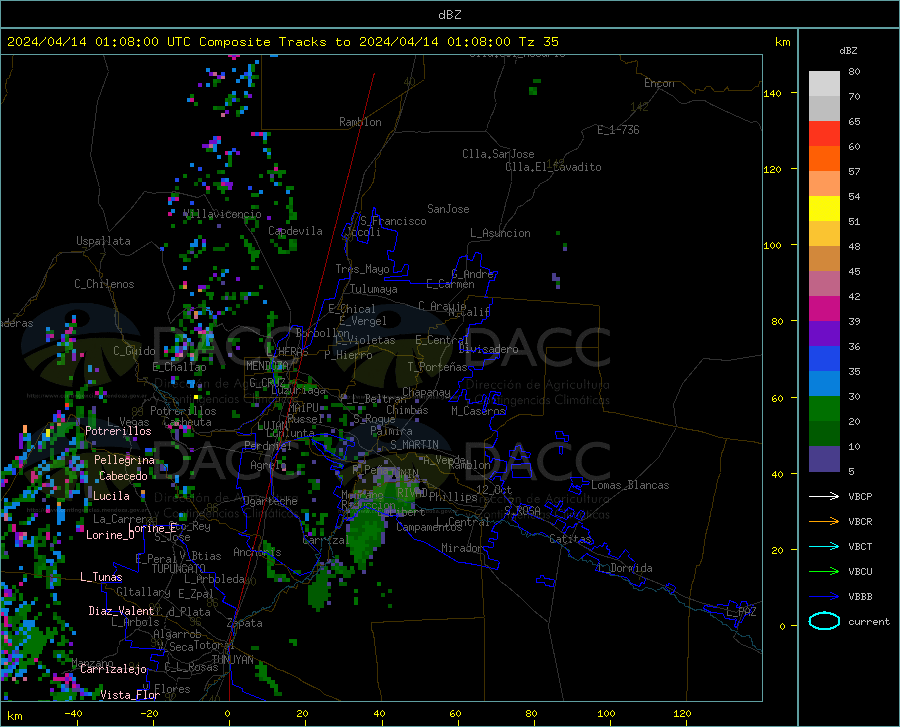
Task: Click the blue VBBB arrow icon
Action: point(824,597)
